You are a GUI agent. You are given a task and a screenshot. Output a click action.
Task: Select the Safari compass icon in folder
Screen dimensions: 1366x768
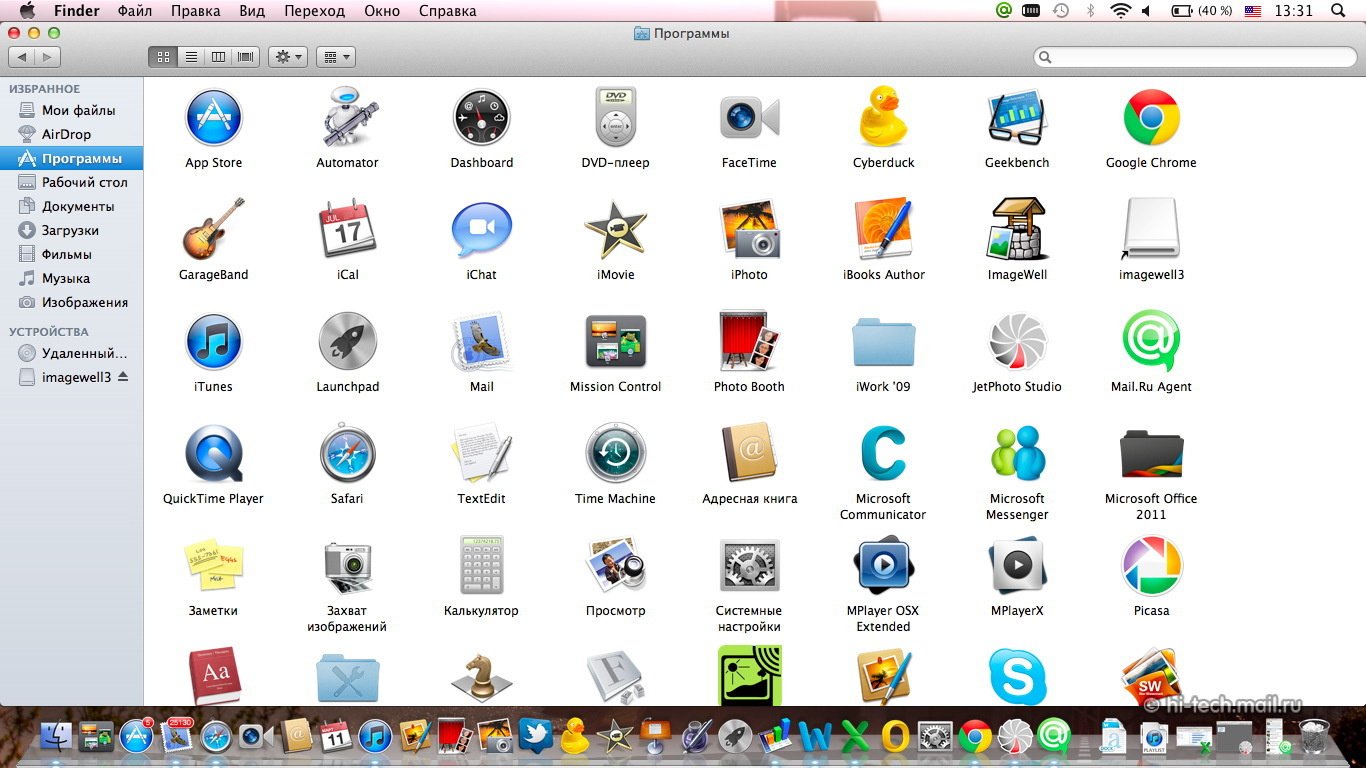coord(348,454)
